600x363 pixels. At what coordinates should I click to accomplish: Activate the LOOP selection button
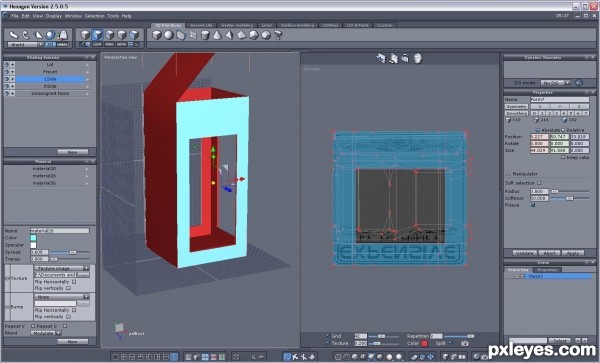tap(97, 44)
